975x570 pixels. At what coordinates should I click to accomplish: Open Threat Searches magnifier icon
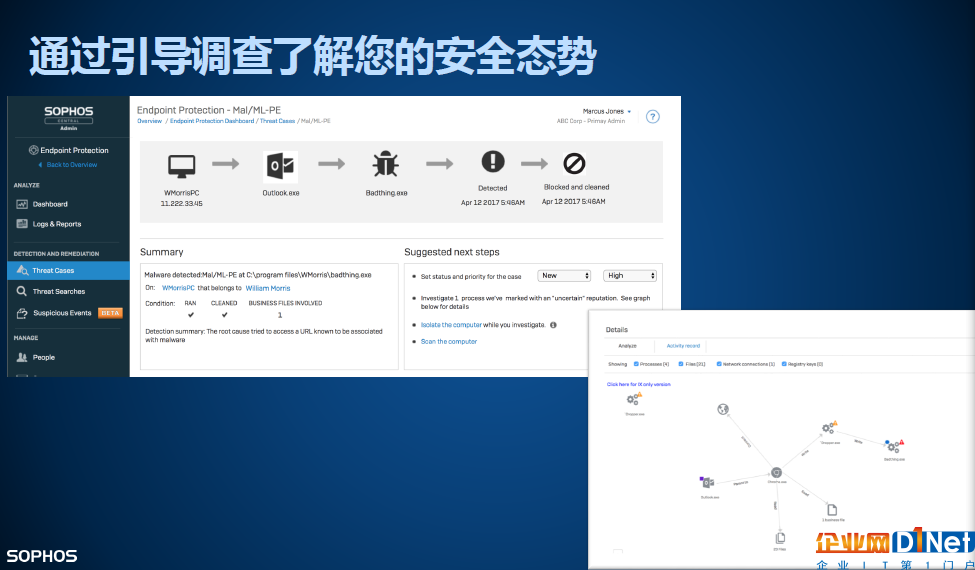22,291
